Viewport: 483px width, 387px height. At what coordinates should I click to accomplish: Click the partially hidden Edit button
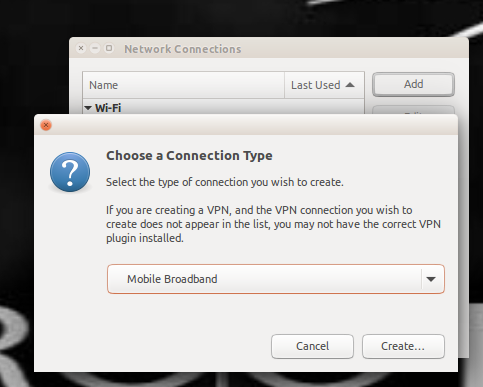(413, 110)
